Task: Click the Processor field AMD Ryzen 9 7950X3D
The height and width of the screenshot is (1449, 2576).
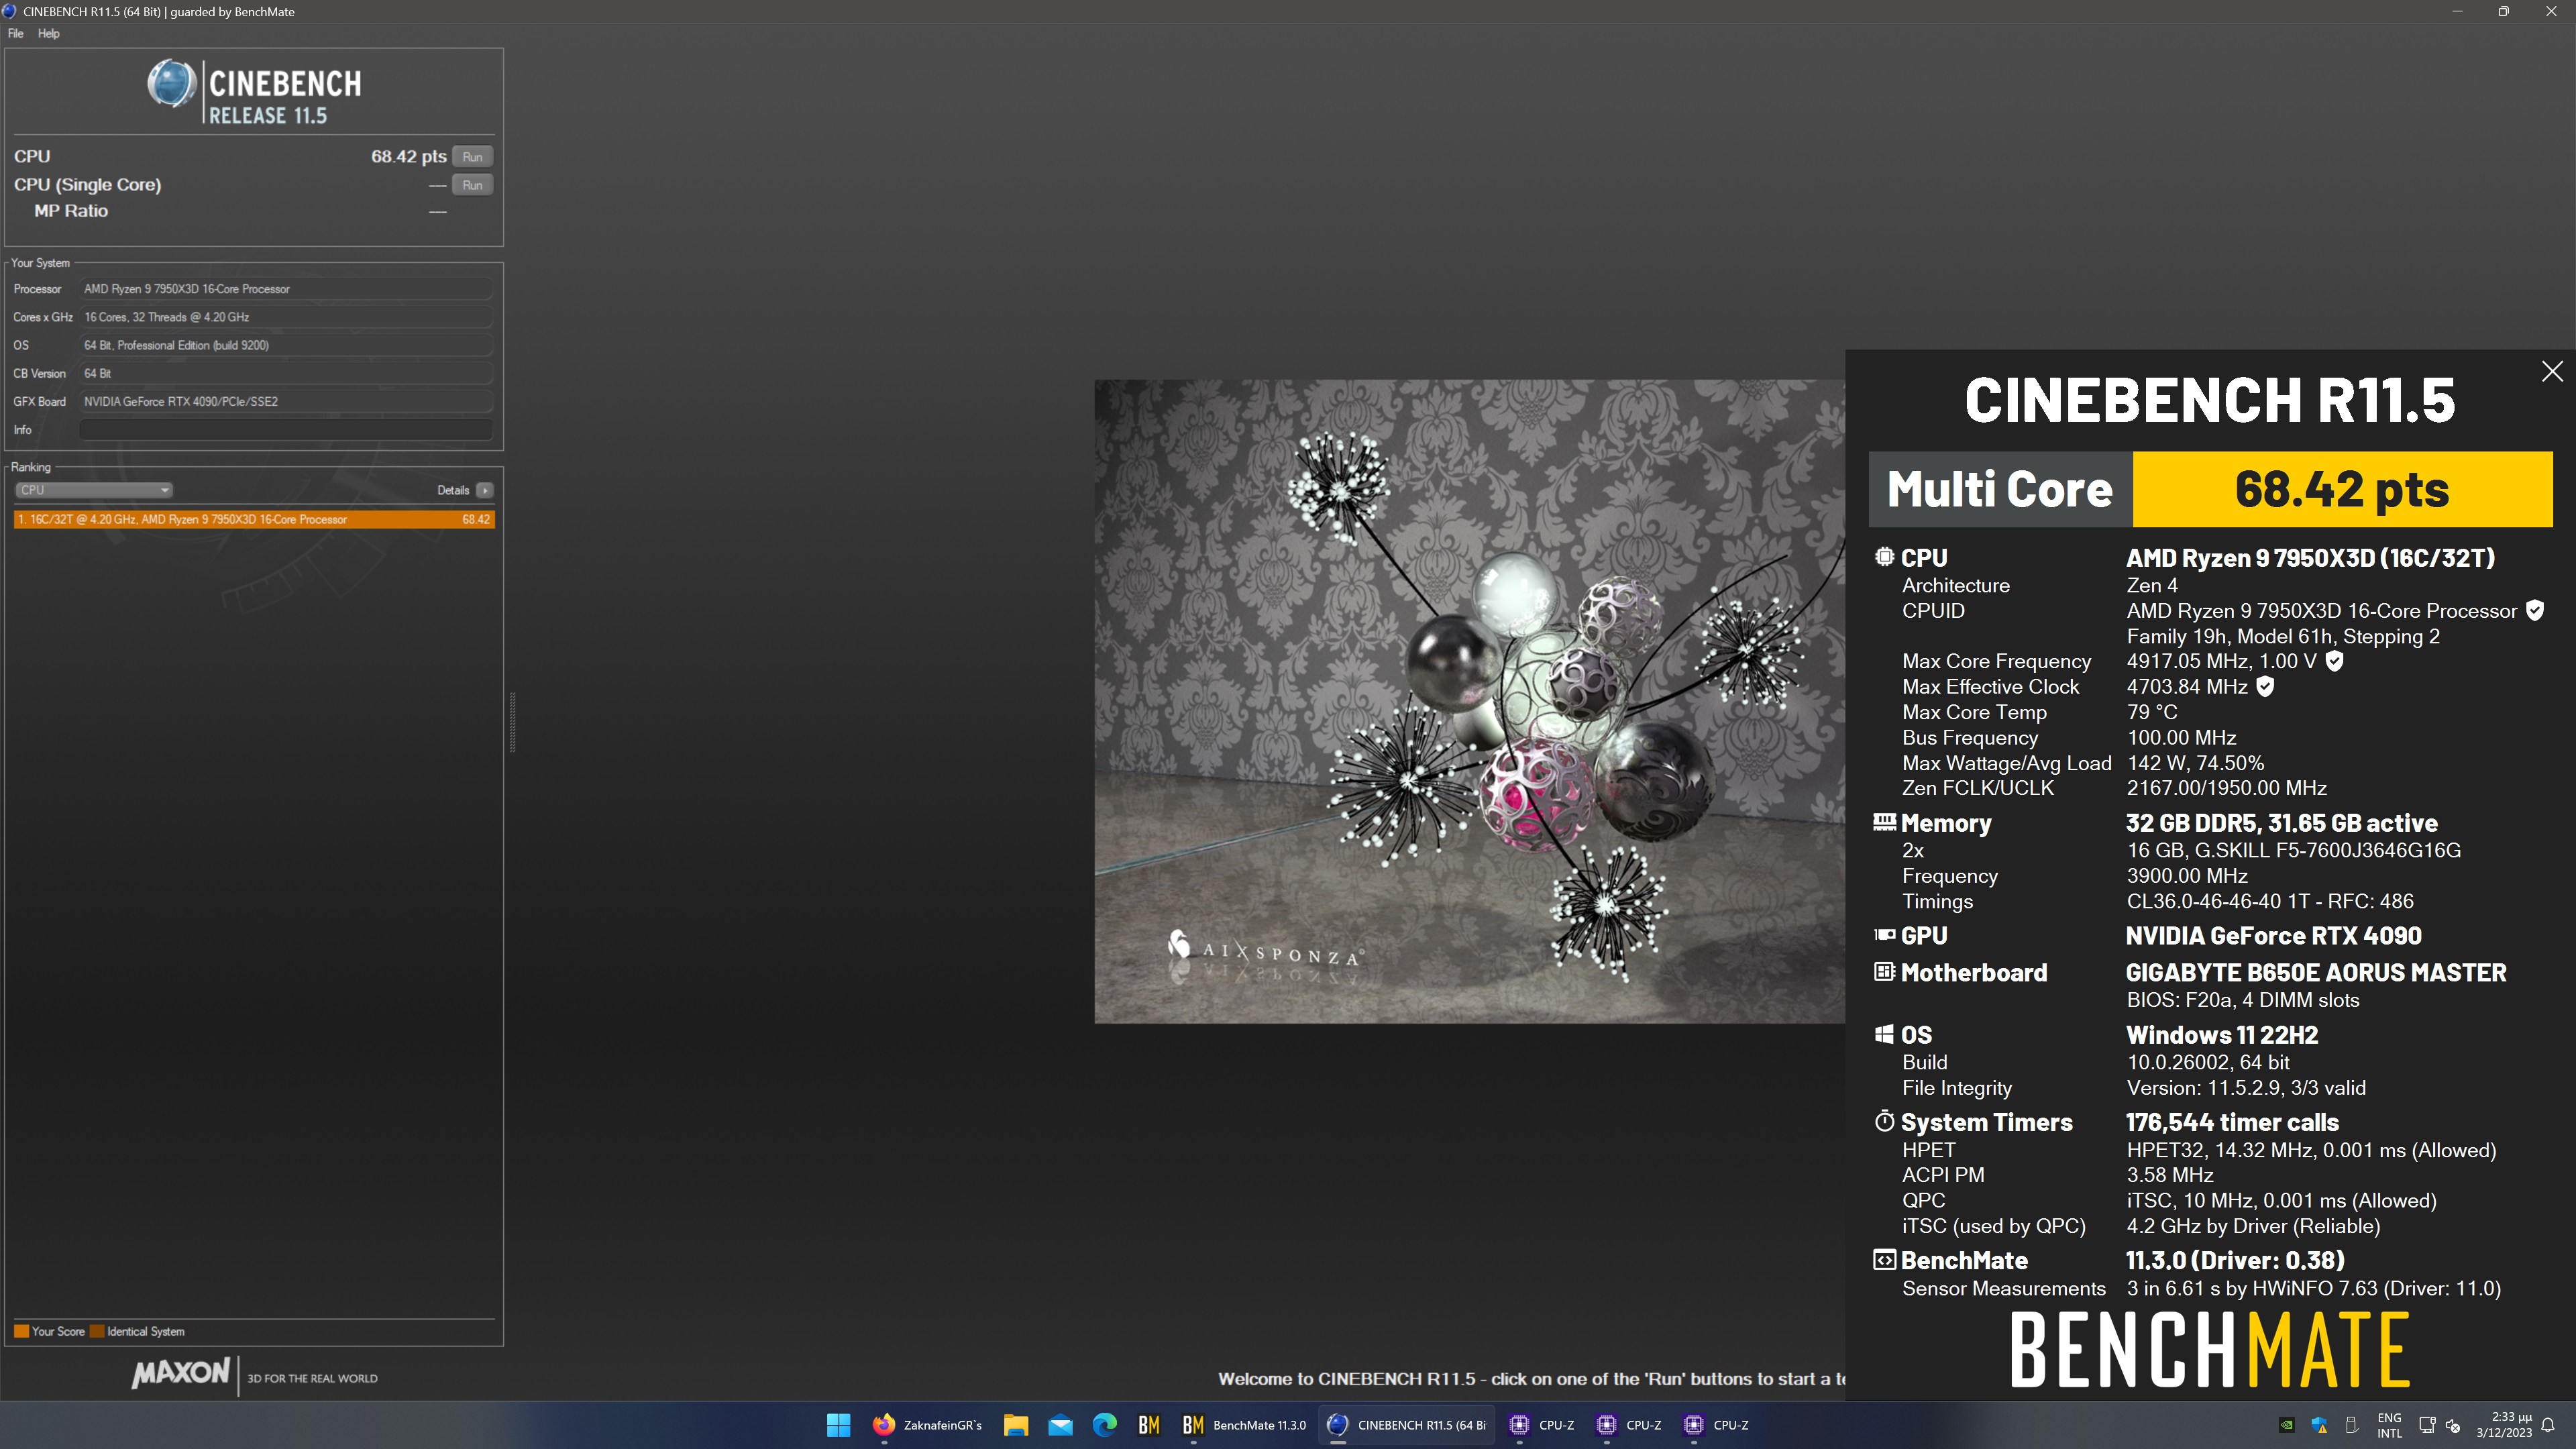Action: pos(286,289)
